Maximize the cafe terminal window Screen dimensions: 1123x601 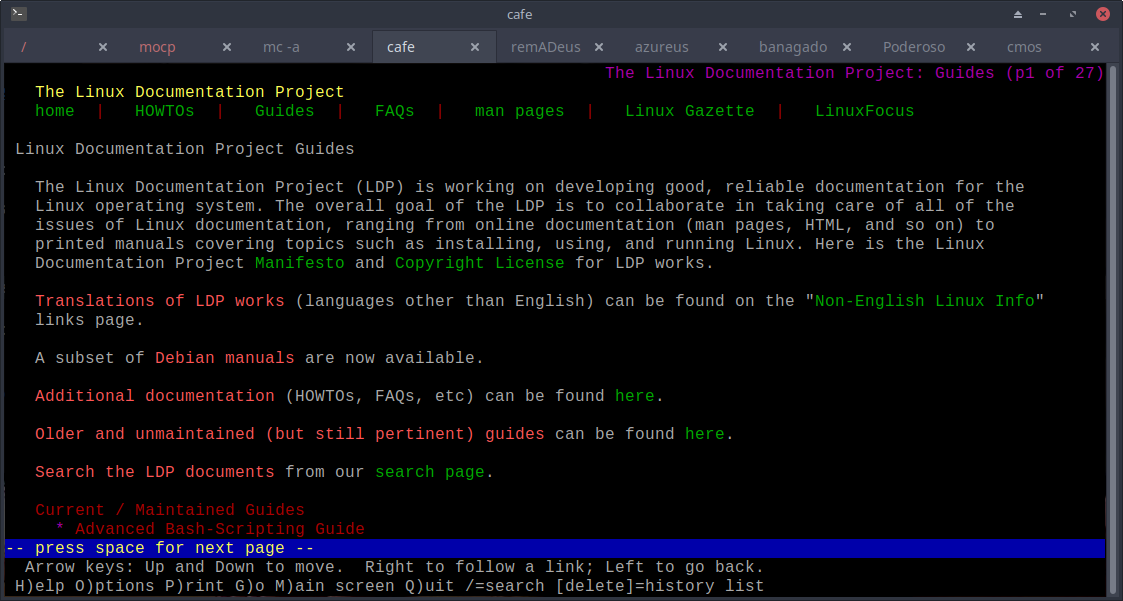[x=1073, y=14]
